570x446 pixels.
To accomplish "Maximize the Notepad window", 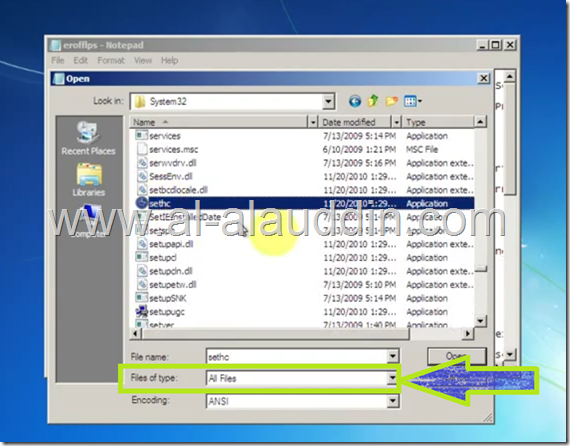I will (x=495, y=45).
